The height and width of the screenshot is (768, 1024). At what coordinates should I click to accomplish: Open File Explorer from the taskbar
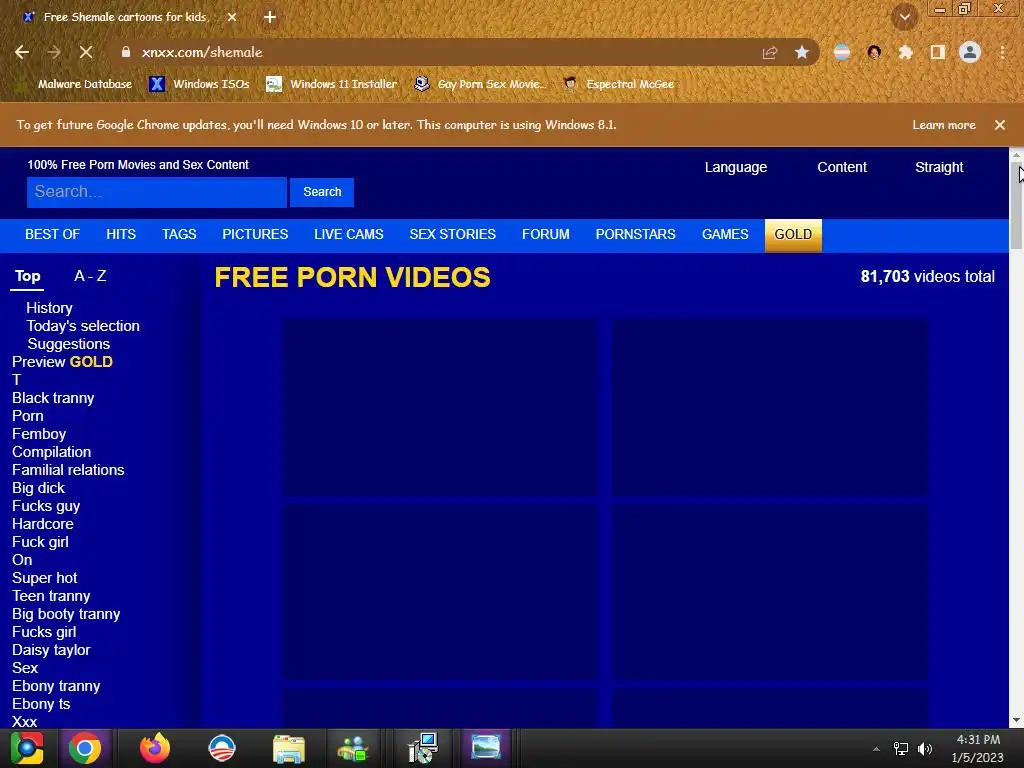(x=289, y=749)
